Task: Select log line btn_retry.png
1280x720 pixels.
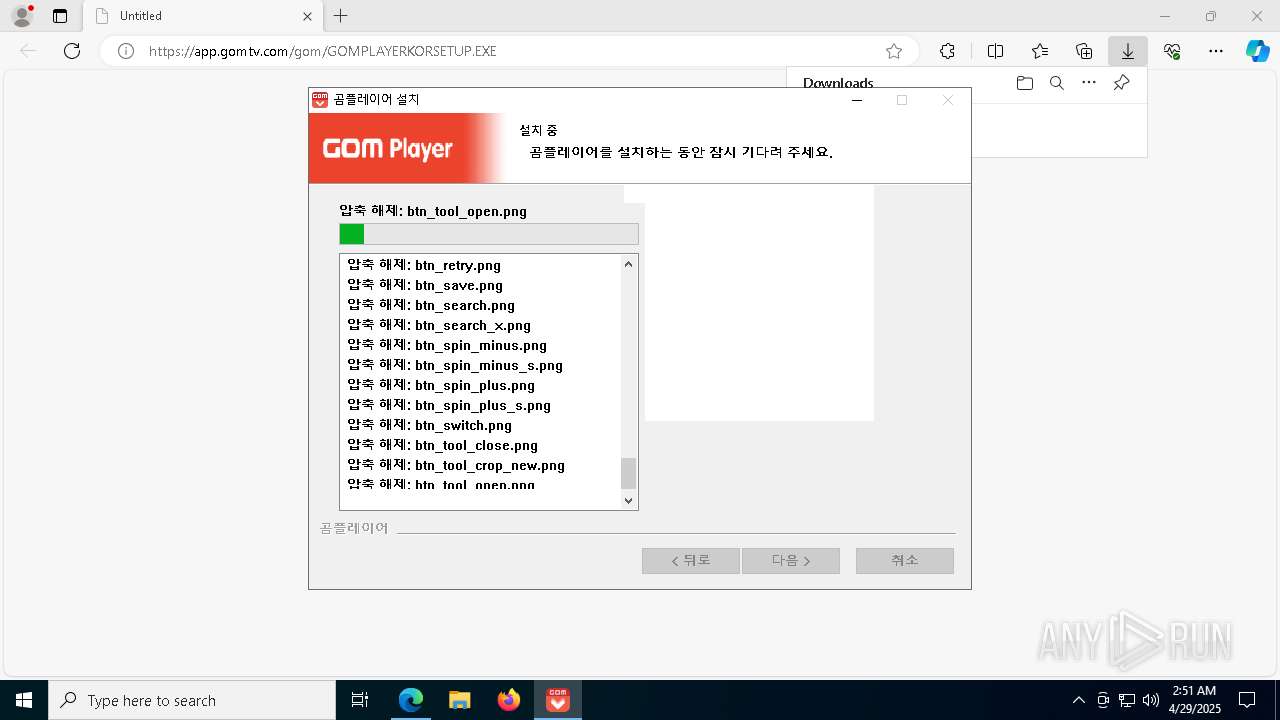Action: tap(424, 265)
